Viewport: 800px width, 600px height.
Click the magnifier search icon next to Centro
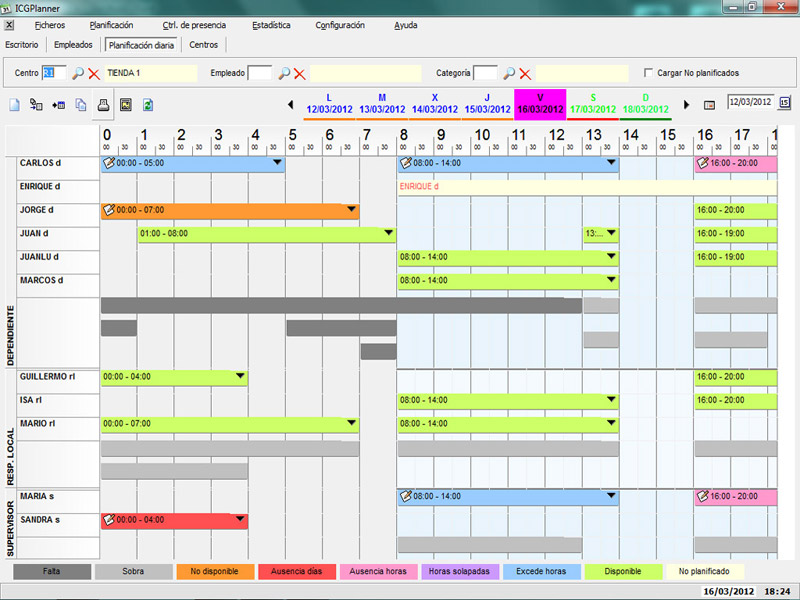[78, 73]
